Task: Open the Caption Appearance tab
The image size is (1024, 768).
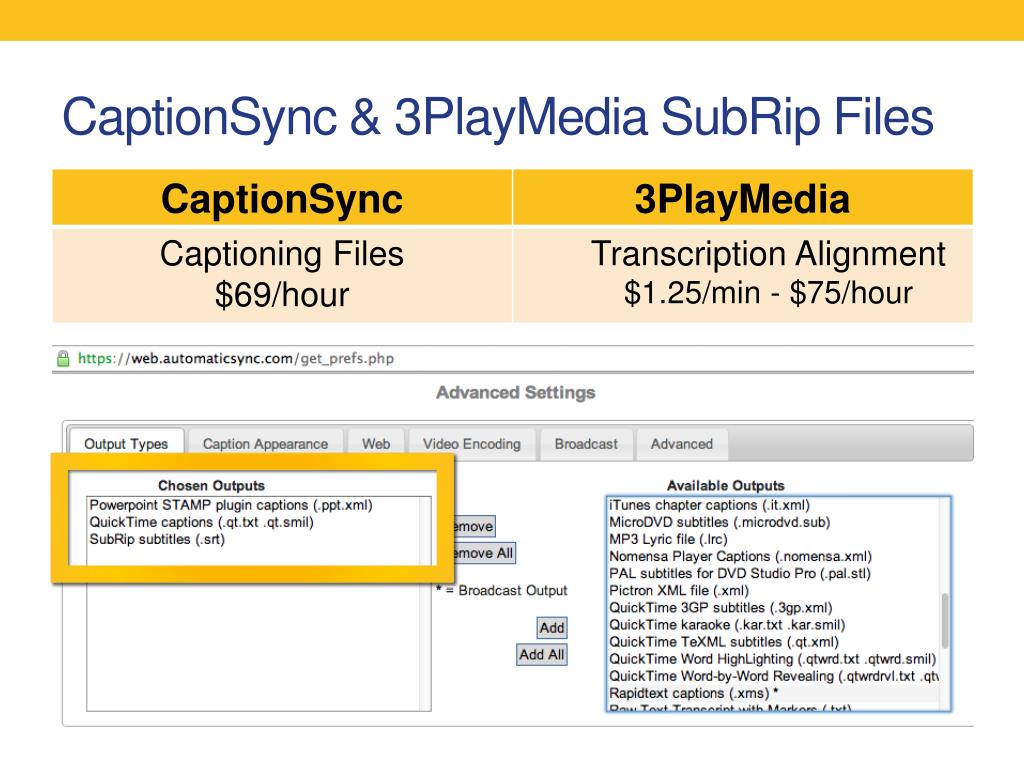Action: click(265, 444)
